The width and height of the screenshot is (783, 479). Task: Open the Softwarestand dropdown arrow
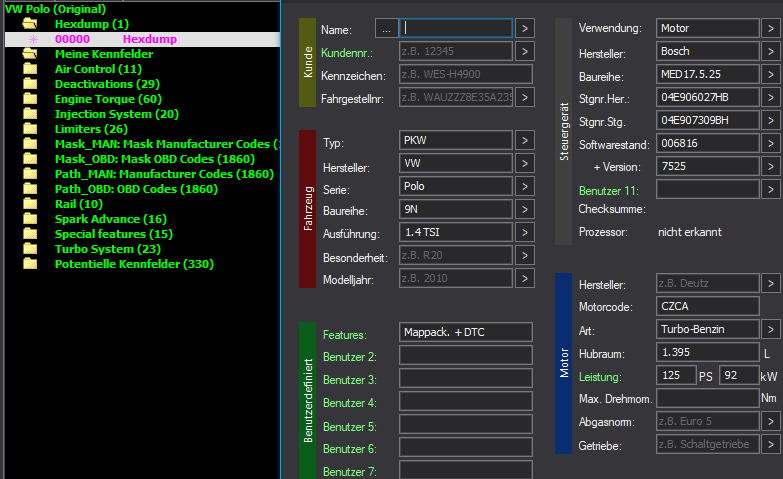click(771, 143)
